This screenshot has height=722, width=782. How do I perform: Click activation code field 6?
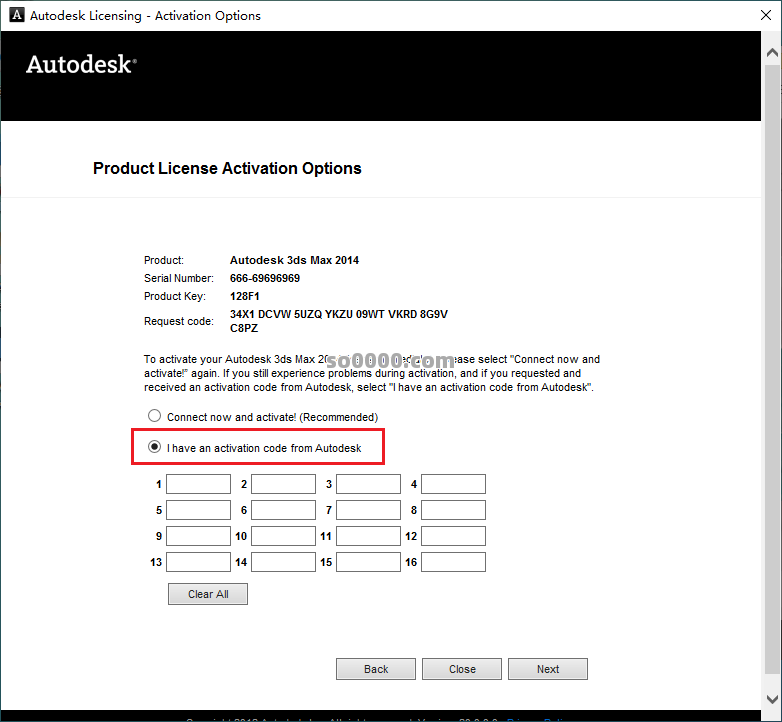pyautogui.click(x=283, y=510)
